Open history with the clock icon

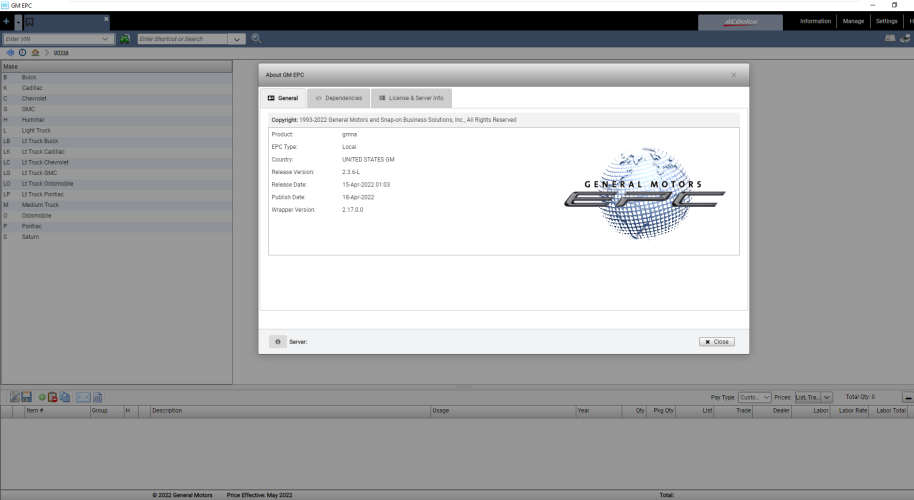(22, 52)
